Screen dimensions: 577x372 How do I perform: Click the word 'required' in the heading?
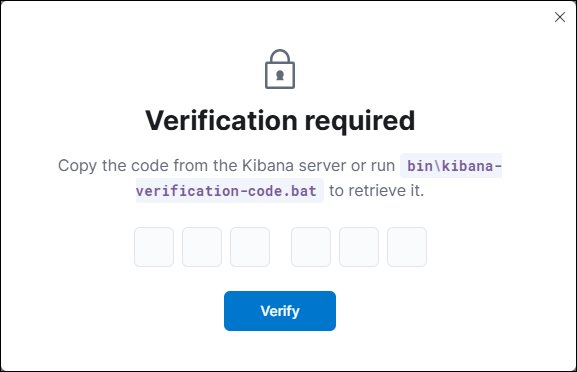(360, 122)
